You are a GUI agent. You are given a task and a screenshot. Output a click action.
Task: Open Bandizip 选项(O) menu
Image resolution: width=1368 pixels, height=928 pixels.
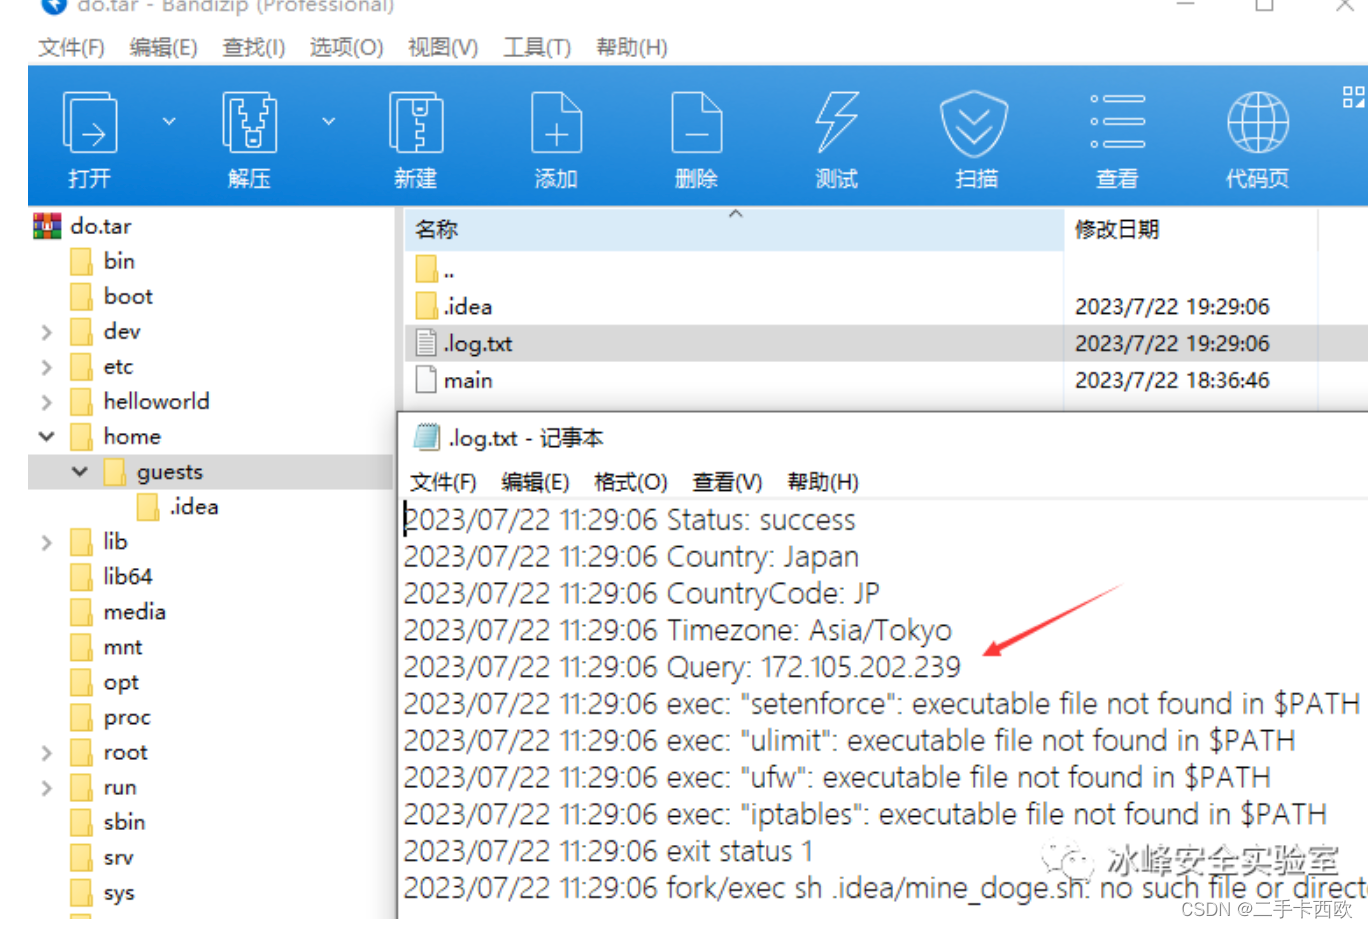[346, 47]
